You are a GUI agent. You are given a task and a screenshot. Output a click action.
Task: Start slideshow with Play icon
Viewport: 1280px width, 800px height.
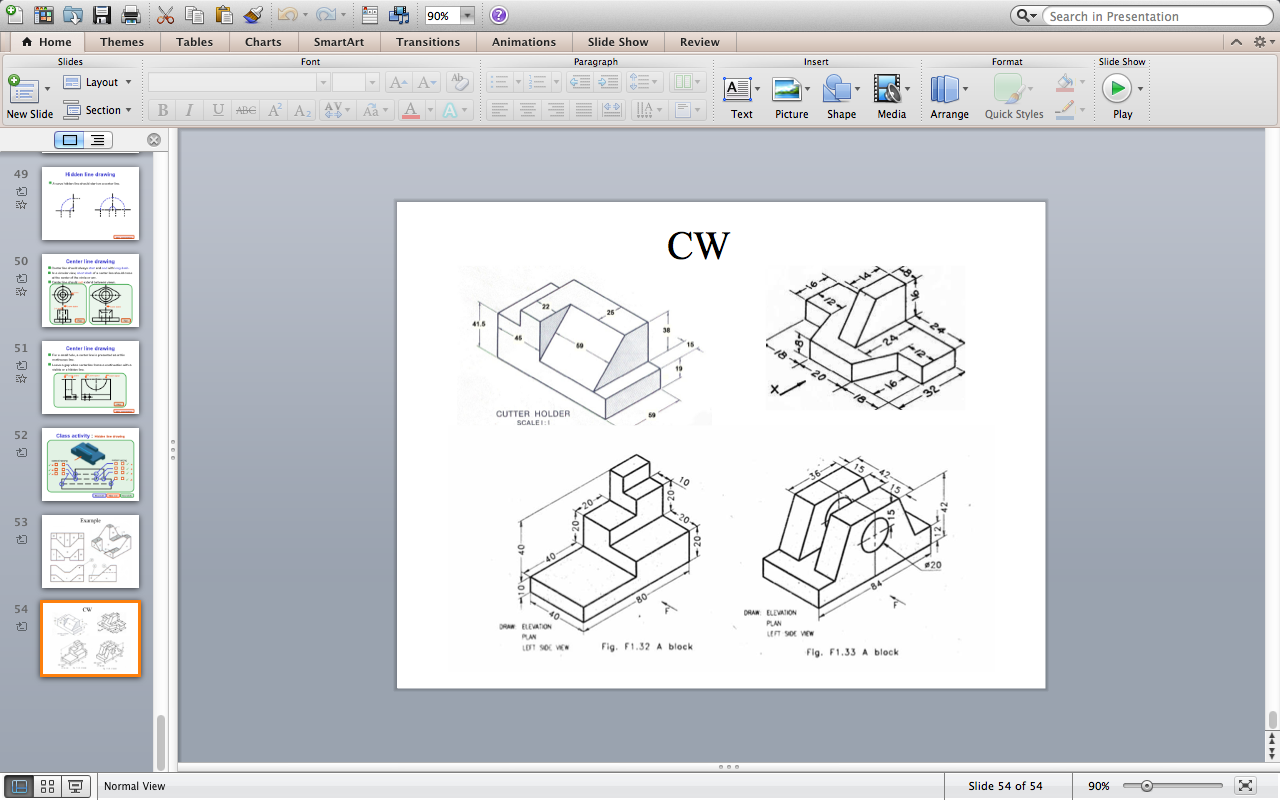tap(1117, 90)
